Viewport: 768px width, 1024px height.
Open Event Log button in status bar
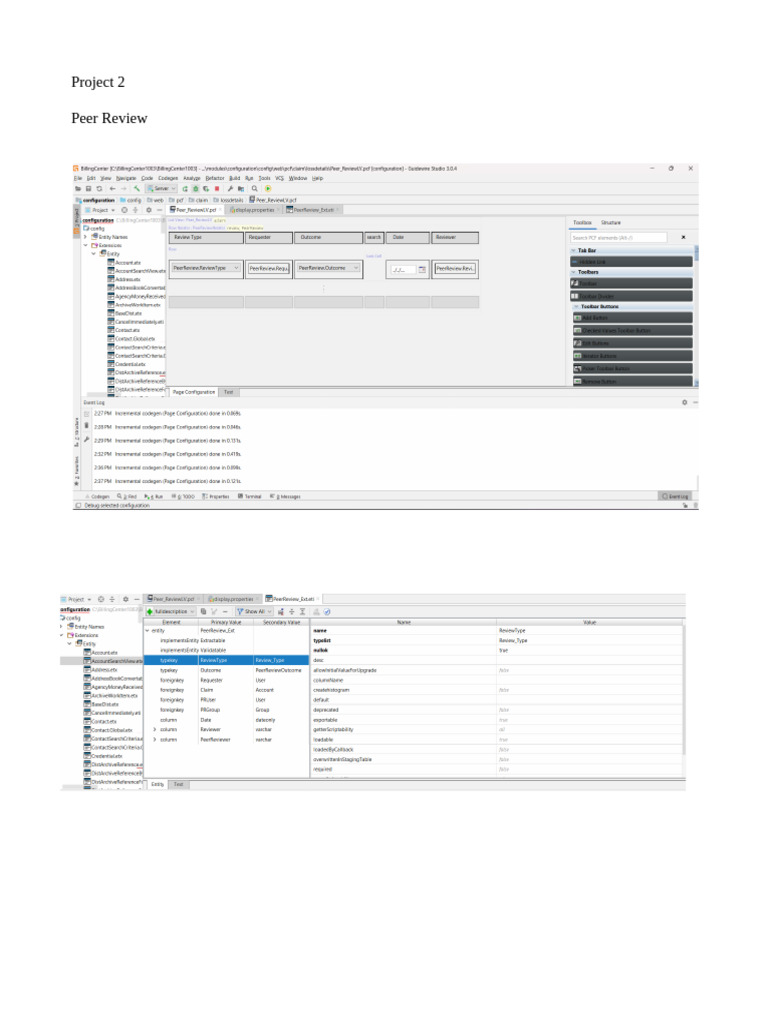click(x=675, y=497)
